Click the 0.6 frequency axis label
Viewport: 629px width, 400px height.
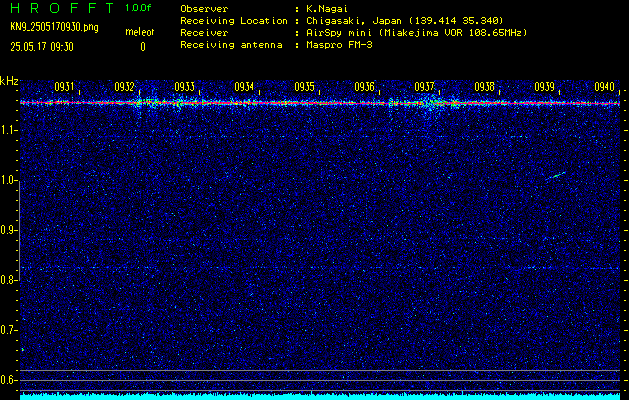(x=8, y=380)
